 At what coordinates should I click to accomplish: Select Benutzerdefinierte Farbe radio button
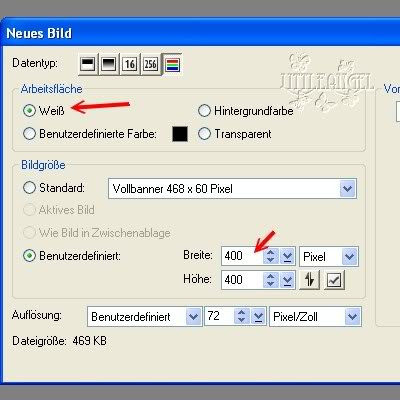[x=29, y=134]
